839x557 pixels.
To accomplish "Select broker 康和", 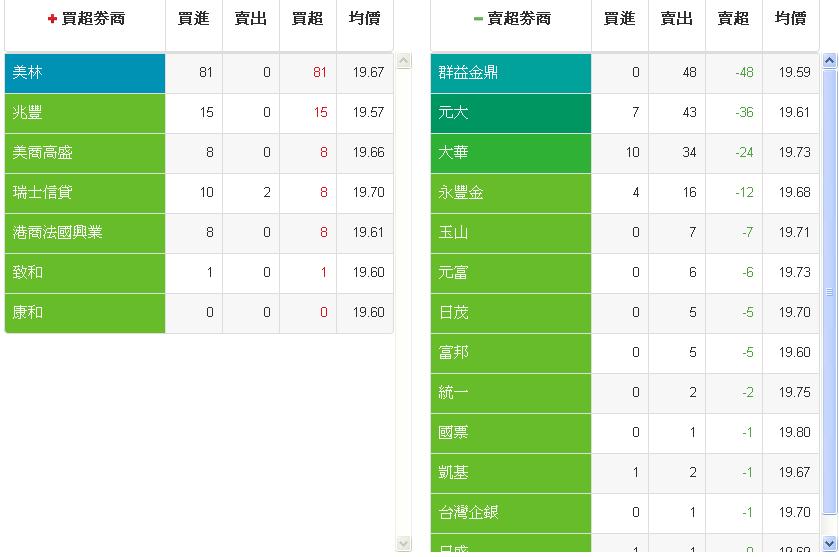I will pyautogui.click(x=85, y=312).
